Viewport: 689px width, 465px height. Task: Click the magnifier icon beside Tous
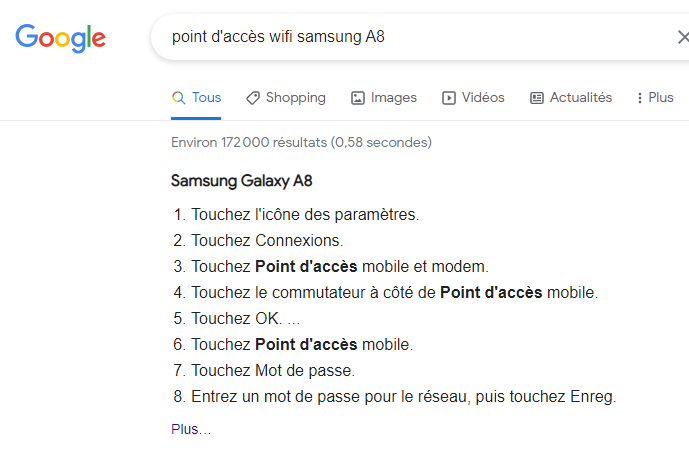tap(179, 98)
